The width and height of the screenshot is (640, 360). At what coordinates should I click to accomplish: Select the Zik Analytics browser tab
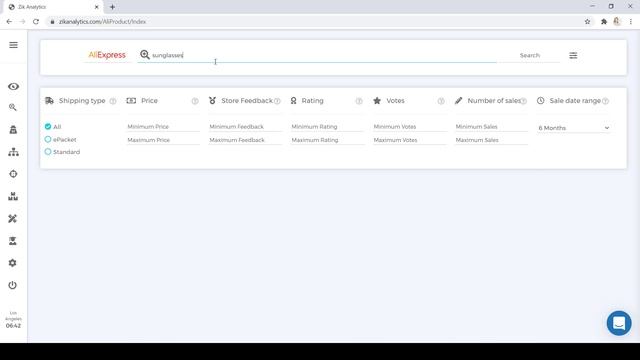(53, 7)
